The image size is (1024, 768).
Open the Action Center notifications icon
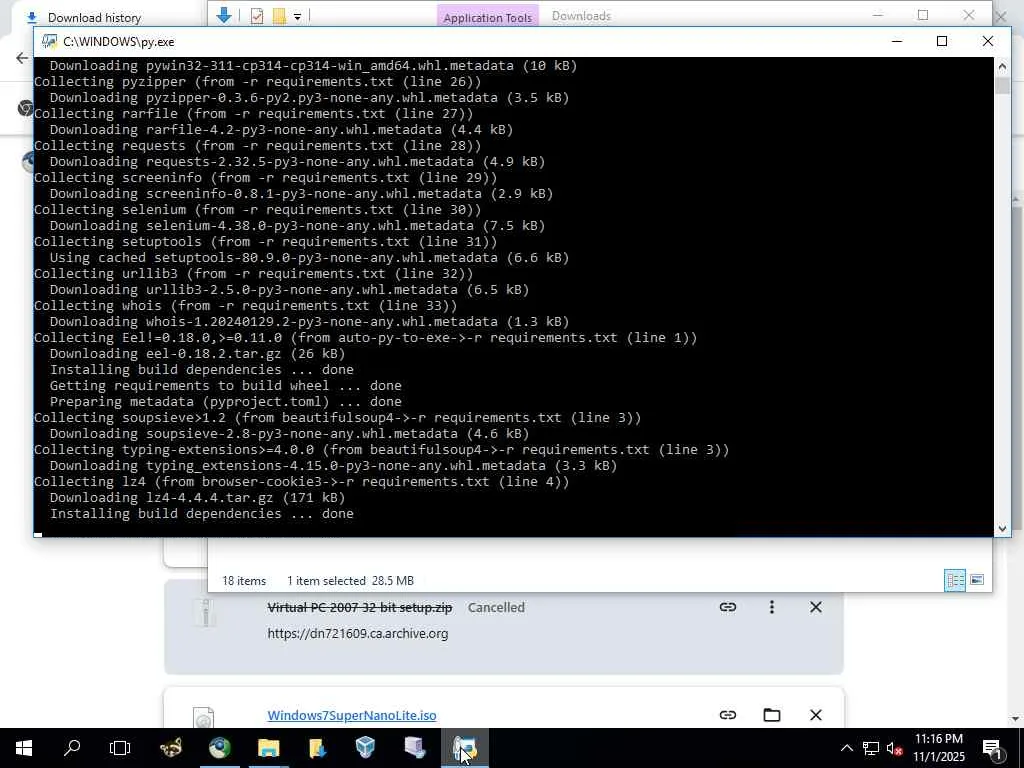(993, 748)
